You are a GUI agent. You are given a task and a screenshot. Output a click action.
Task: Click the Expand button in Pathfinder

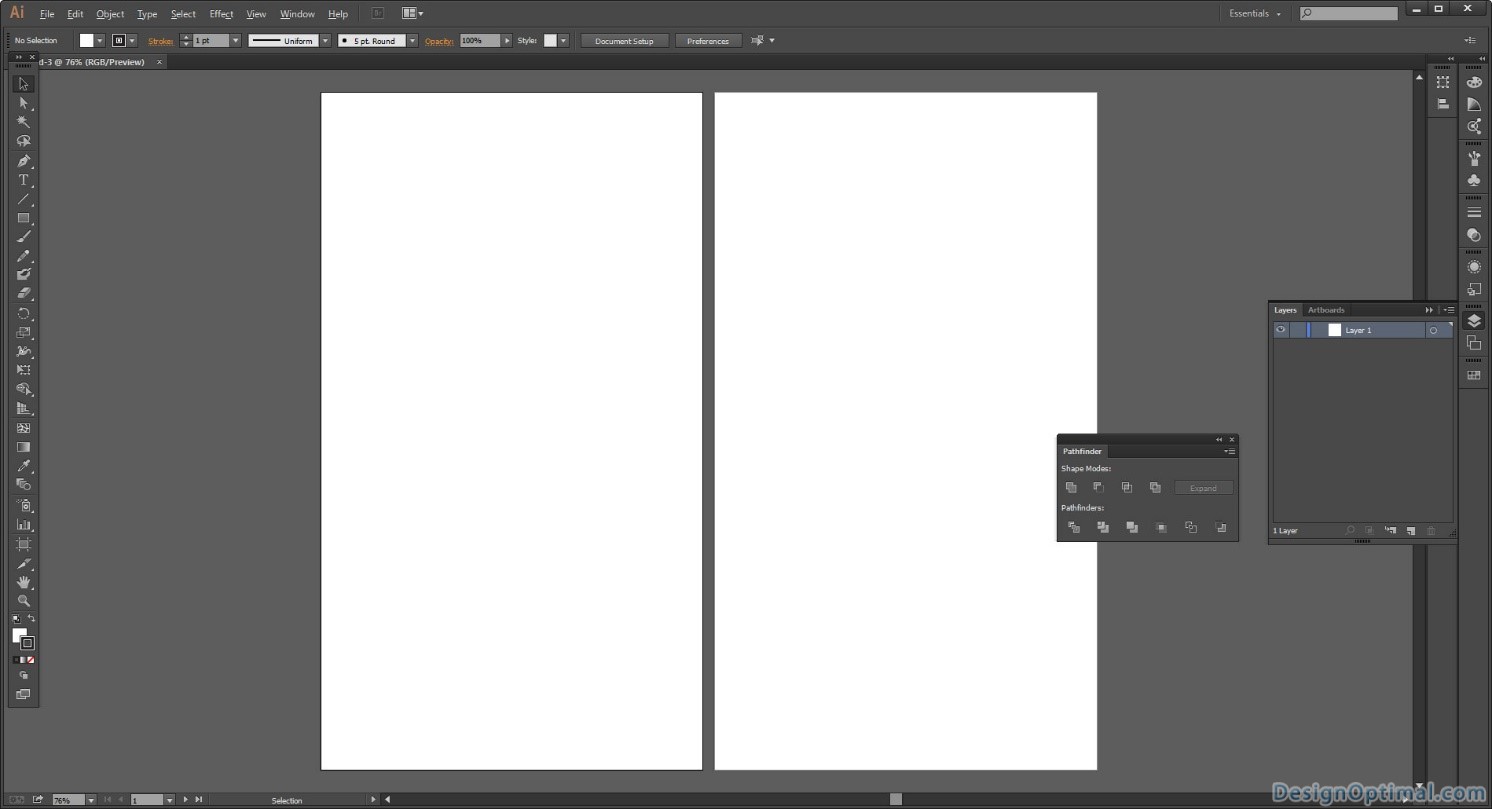(x=1203, y=488)
